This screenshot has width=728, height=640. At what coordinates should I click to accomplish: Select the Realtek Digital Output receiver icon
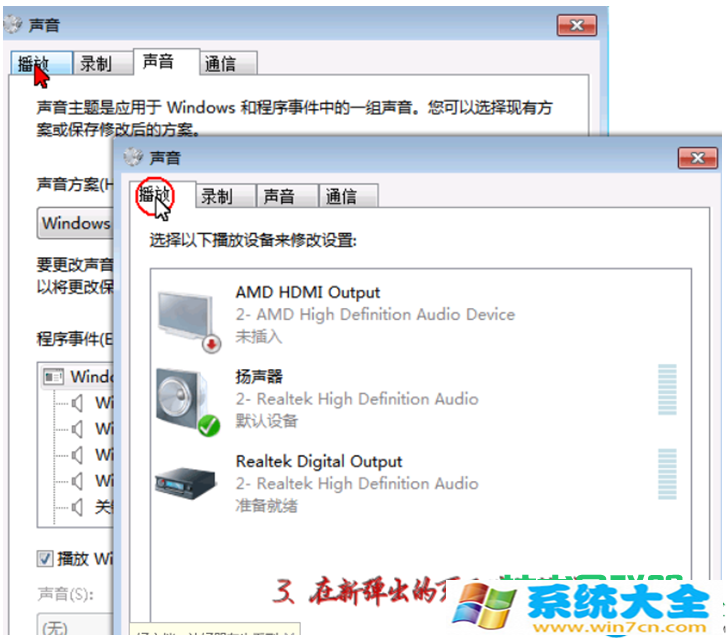tap(186, 483)
